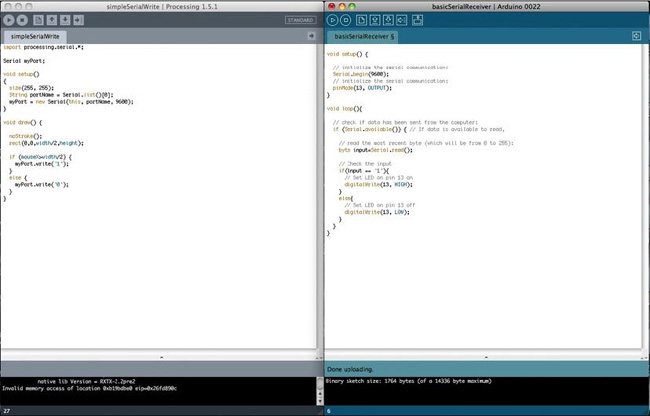Click the Processing console scrollbar

[320, 390]
